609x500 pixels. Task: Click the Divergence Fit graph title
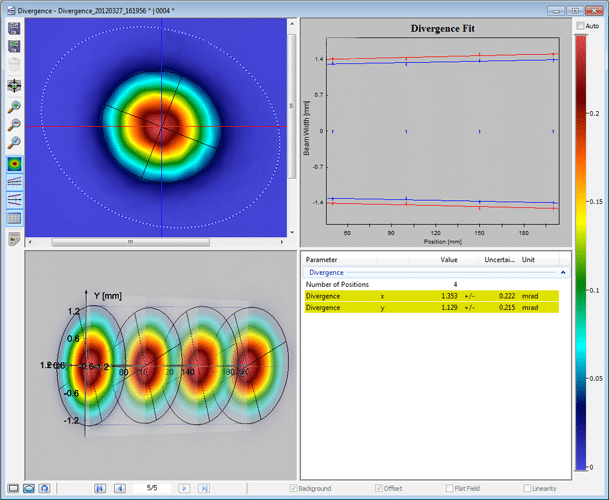(443, 29)
